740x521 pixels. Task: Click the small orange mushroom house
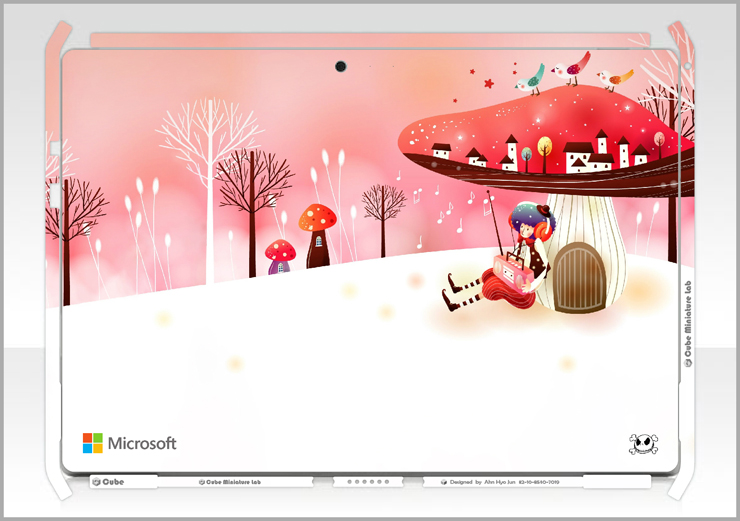pos(318,235)
